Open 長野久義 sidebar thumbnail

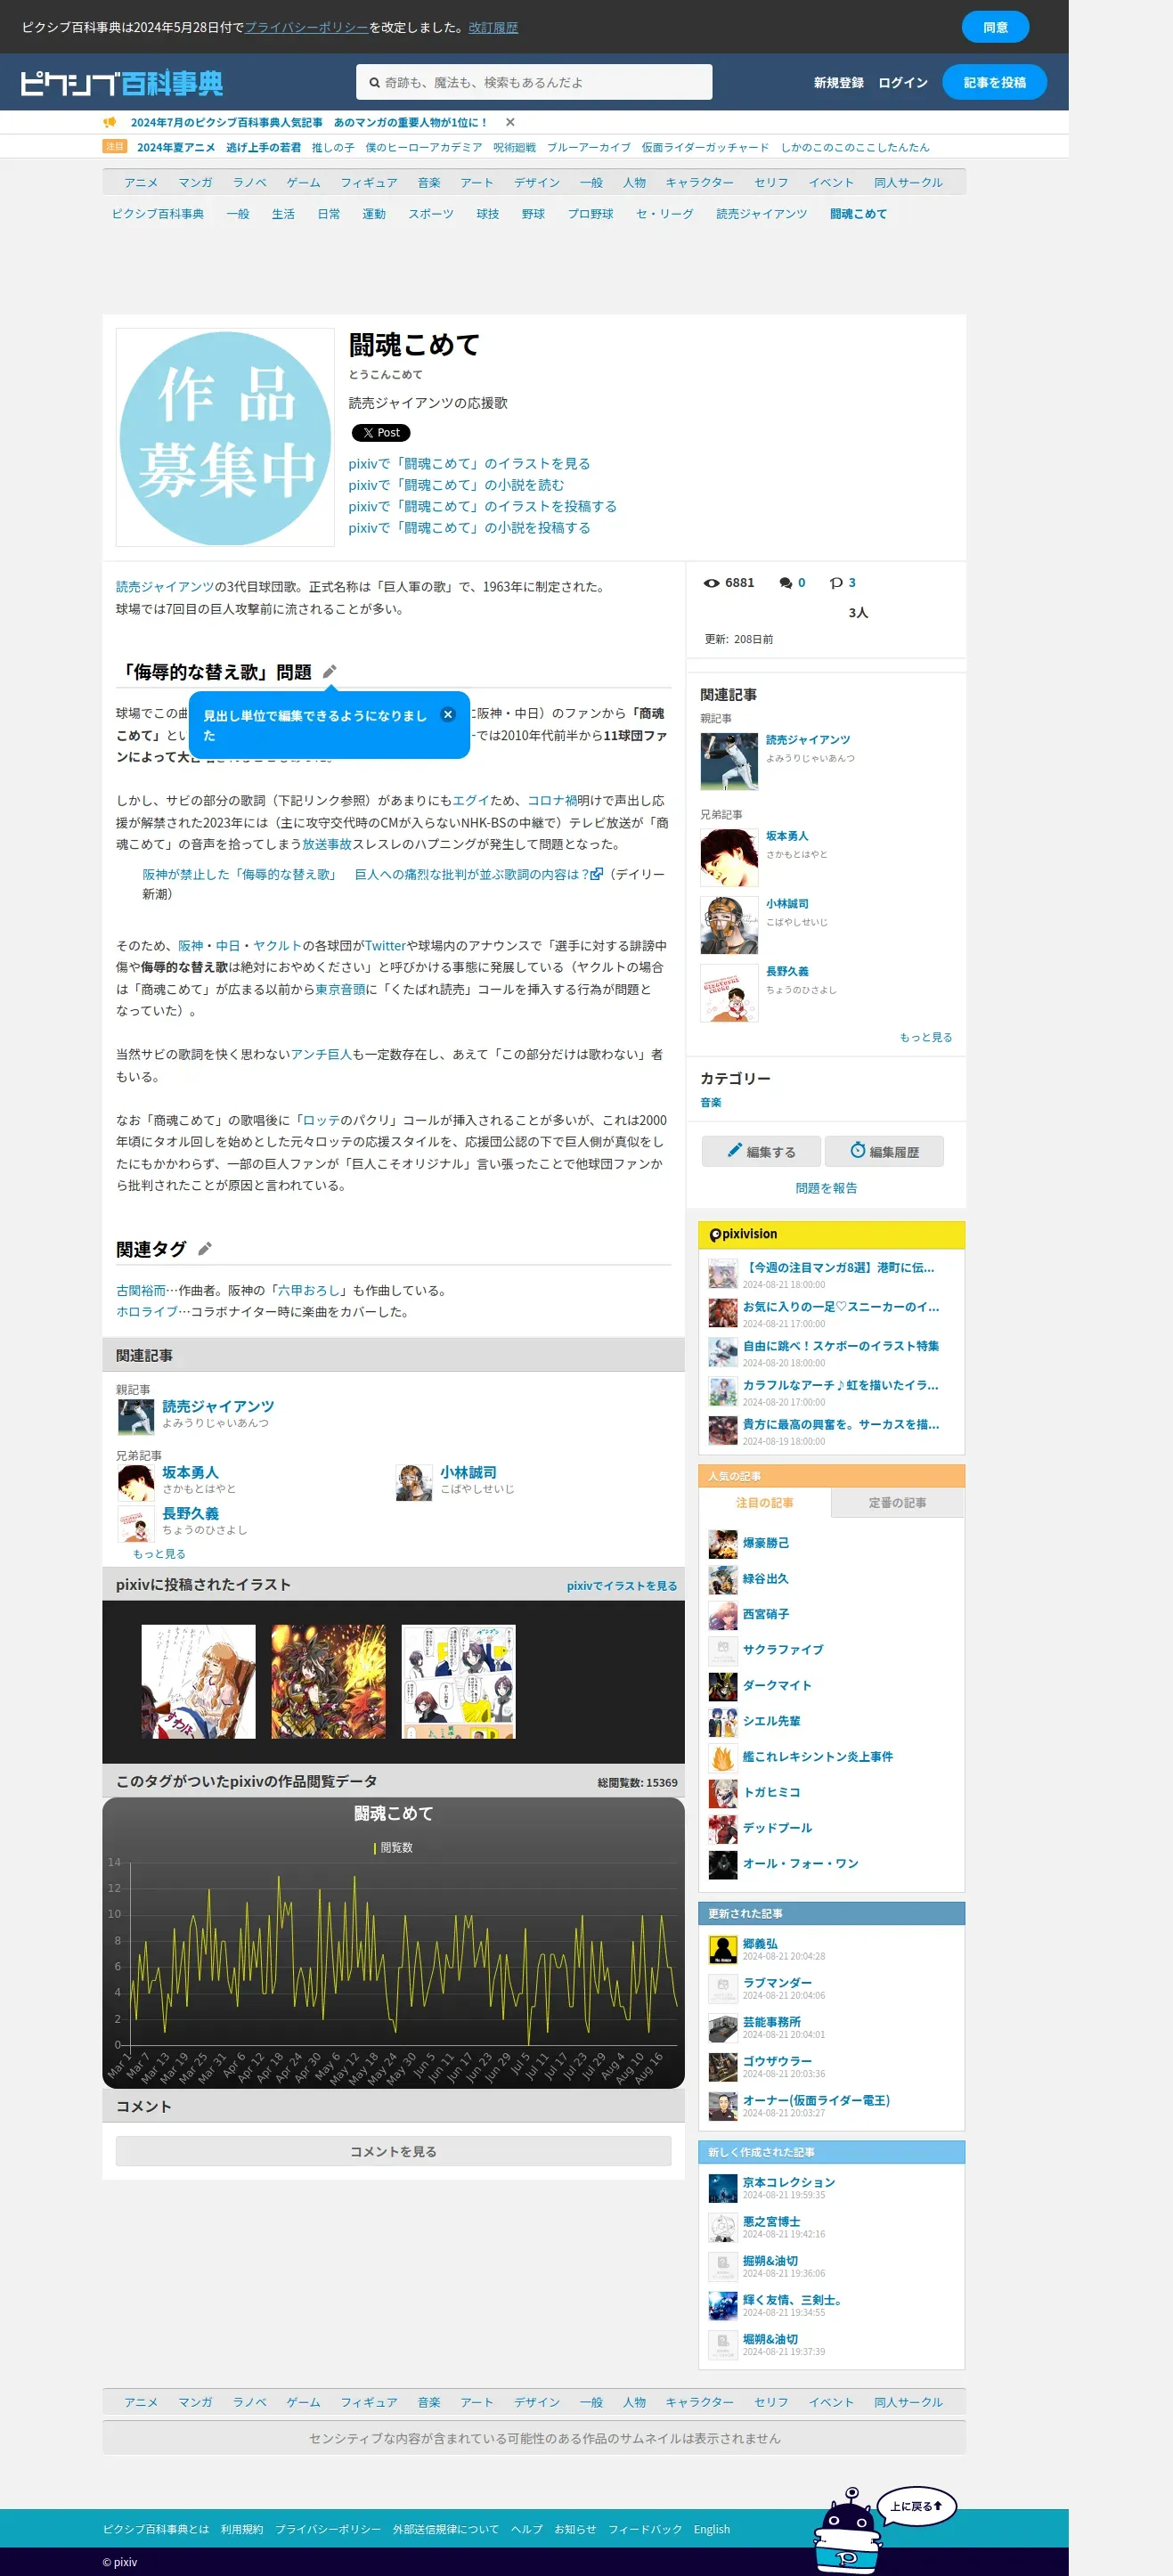tap(729, 993)
